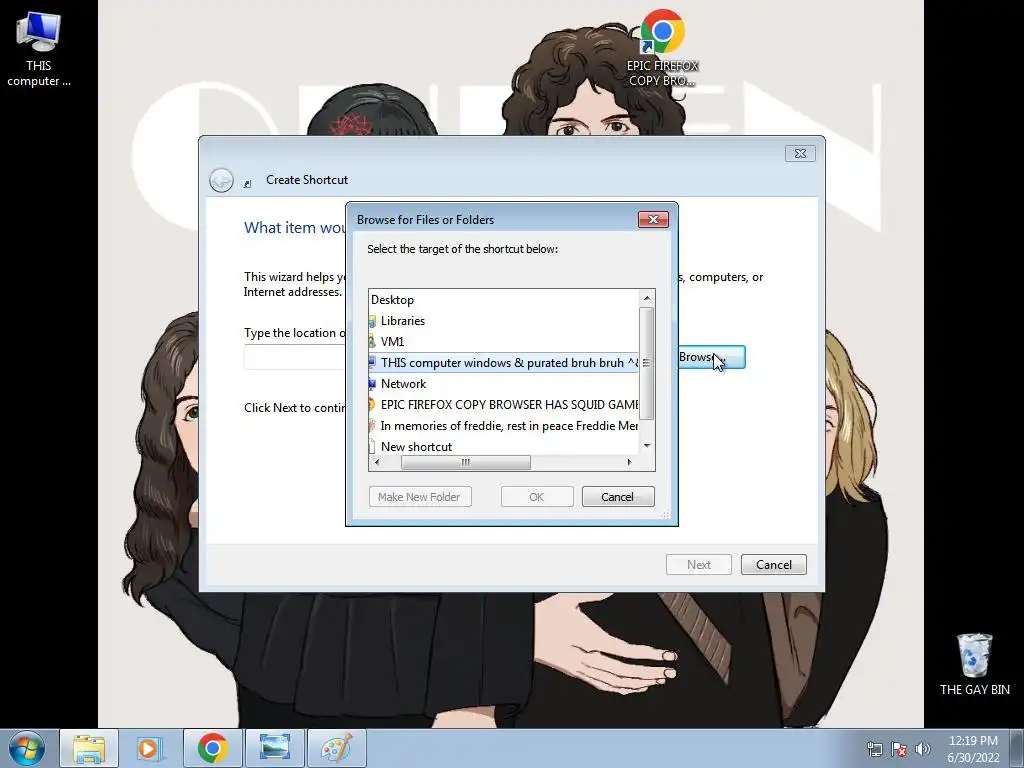Open the Windows Start orb

(27, 748)
